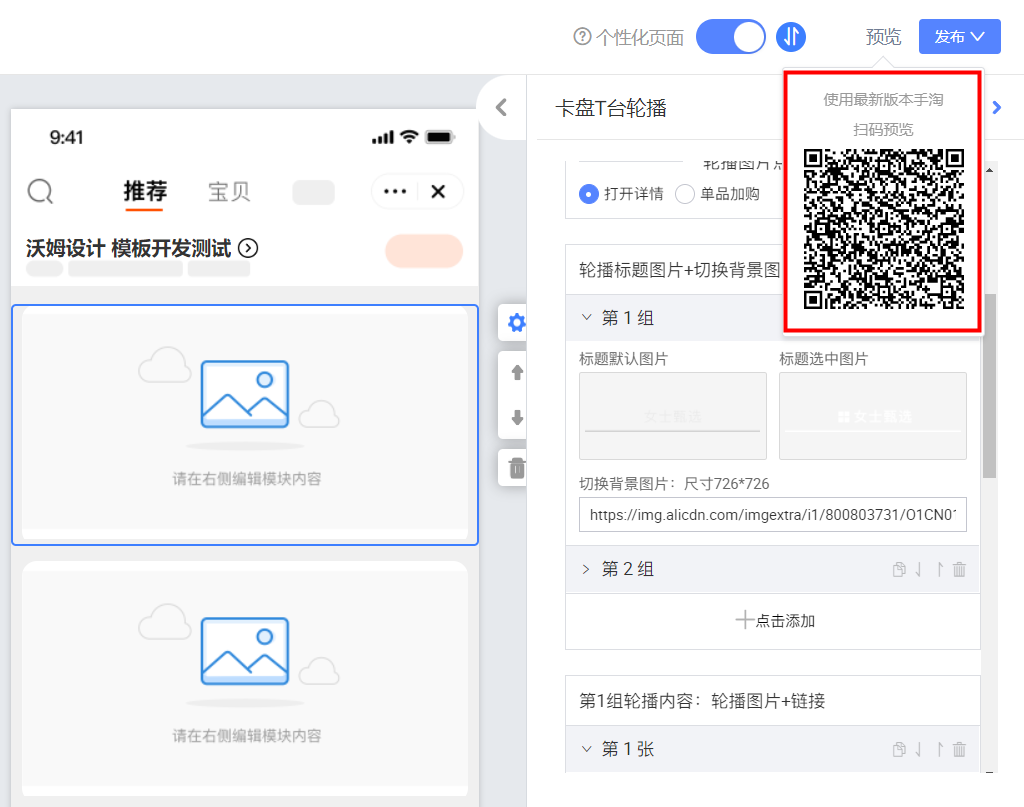Click the 轮播标题图片+切换背景图 heading
Image resolution: width=1024 pixels, height=807 pixels.
(x=679, y=270)
